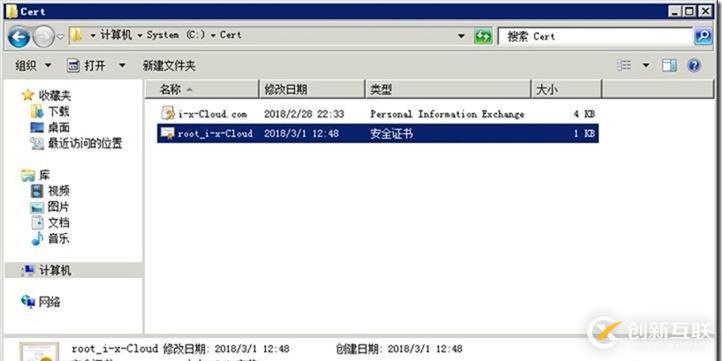Click into the 搜索 Cert search box
The height and width of the screenshot is (361, 722).
[x=595, y=36]
